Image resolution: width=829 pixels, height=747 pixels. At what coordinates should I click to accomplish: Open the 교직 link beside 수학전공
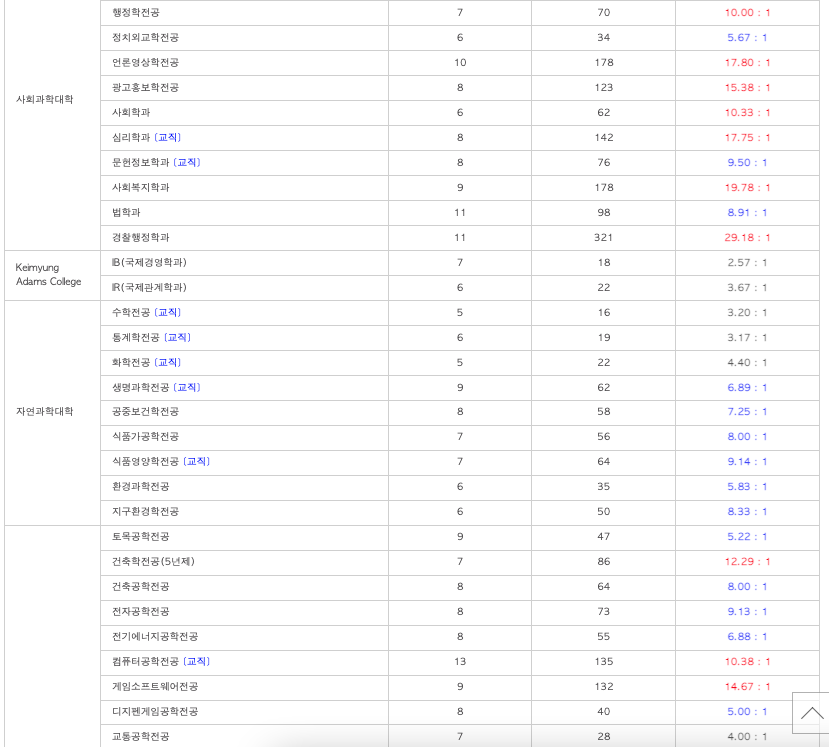coord(168,312)
